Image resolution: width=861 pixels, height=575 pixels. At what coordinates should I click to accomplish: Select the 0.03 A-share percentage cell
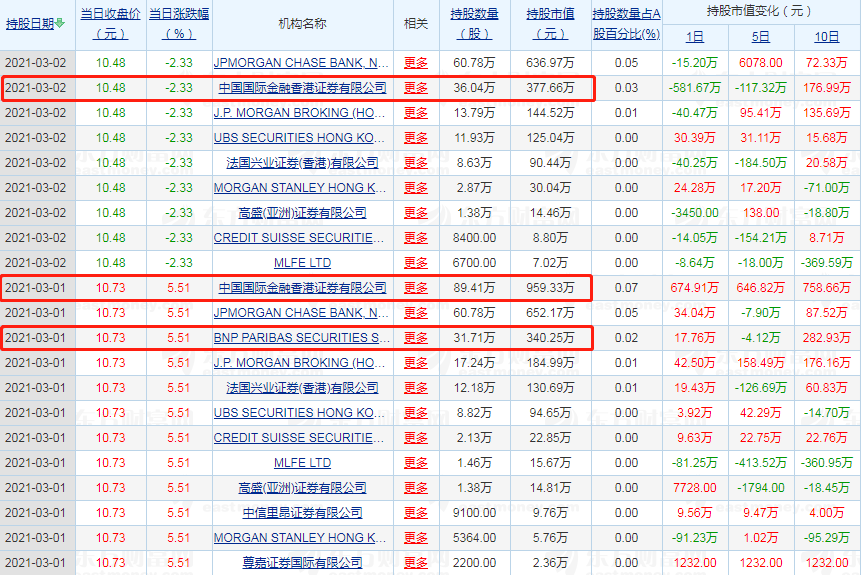pyautogui.click(x=627, y=88)
